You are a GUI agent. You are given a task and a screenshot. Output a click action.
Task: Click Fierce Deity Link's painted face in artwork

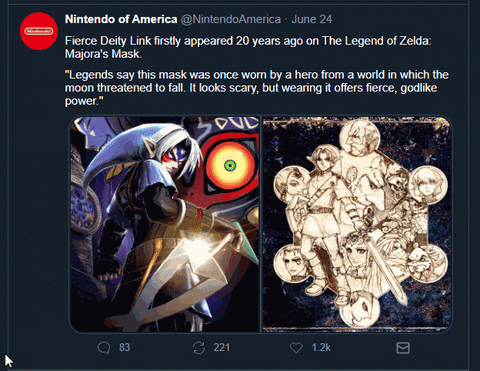tap(173, 157)
